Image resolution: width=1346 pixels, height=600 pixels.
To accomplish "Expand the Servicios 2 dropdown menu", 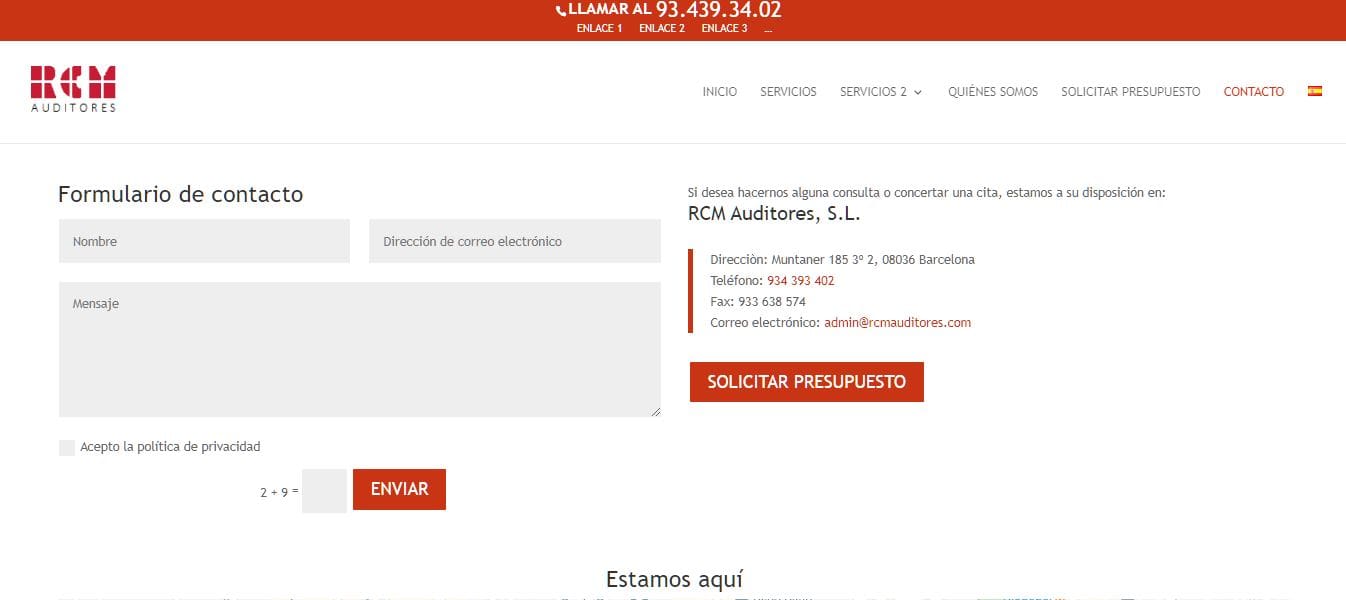I will [x=880, y=92].
